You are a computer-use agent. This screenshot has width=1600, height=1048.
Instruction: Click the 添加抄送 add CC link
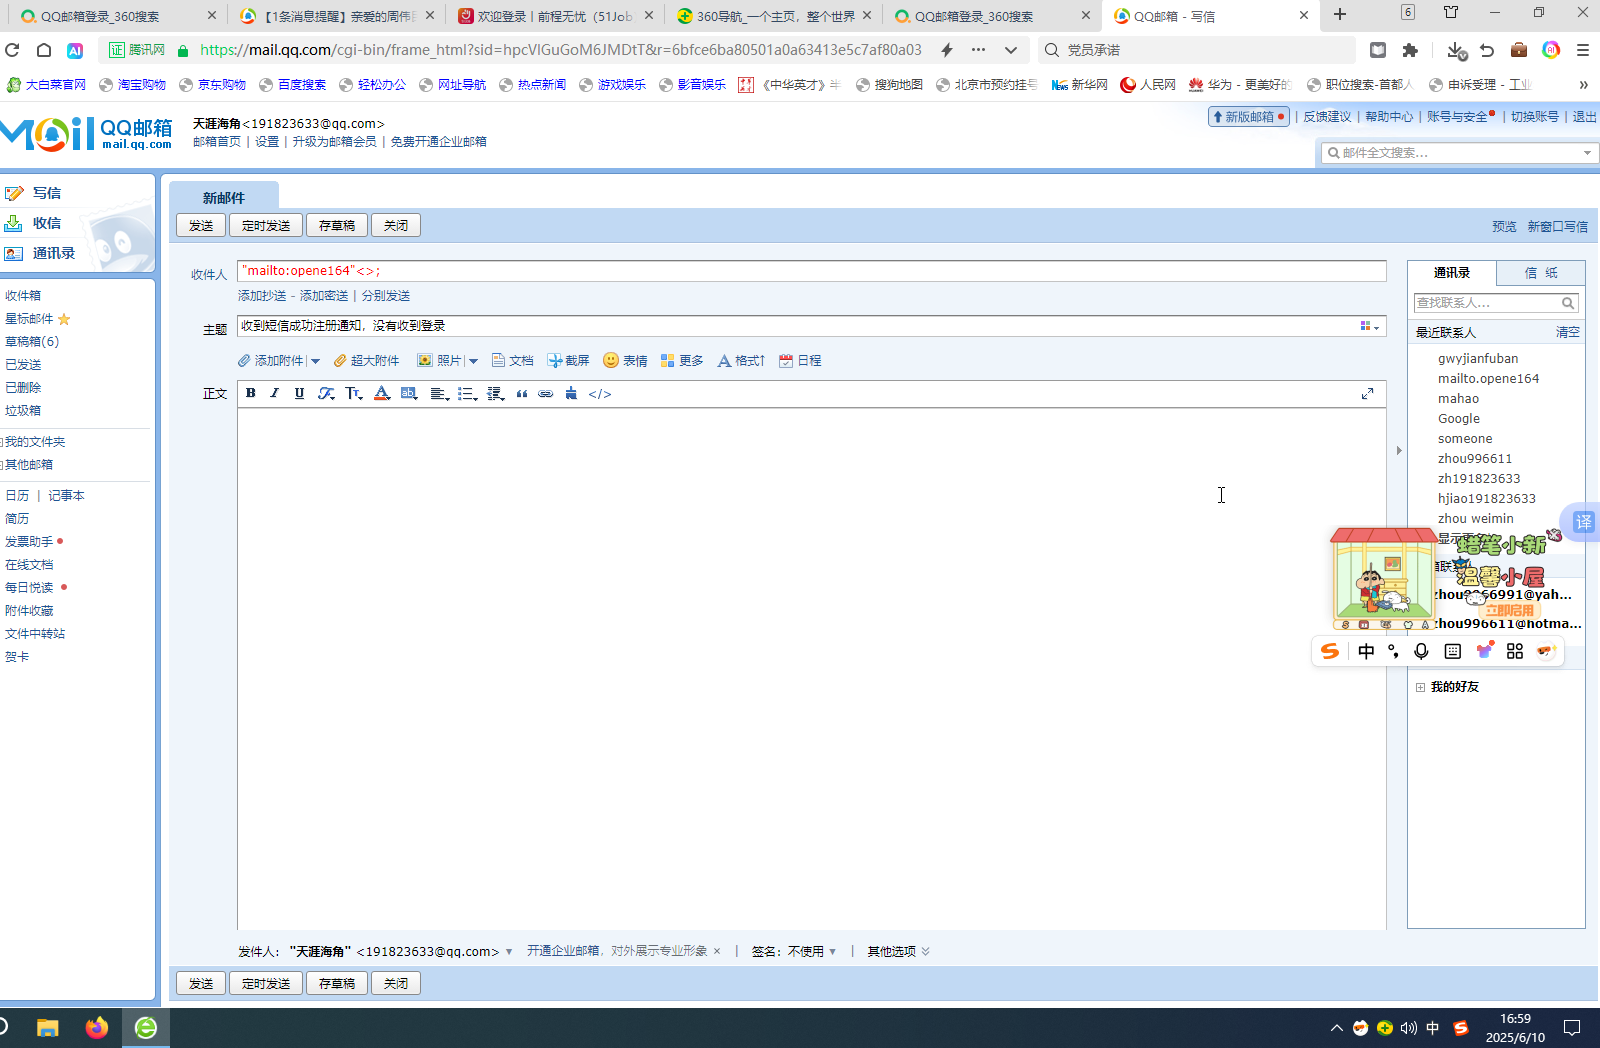click(262, 296)
